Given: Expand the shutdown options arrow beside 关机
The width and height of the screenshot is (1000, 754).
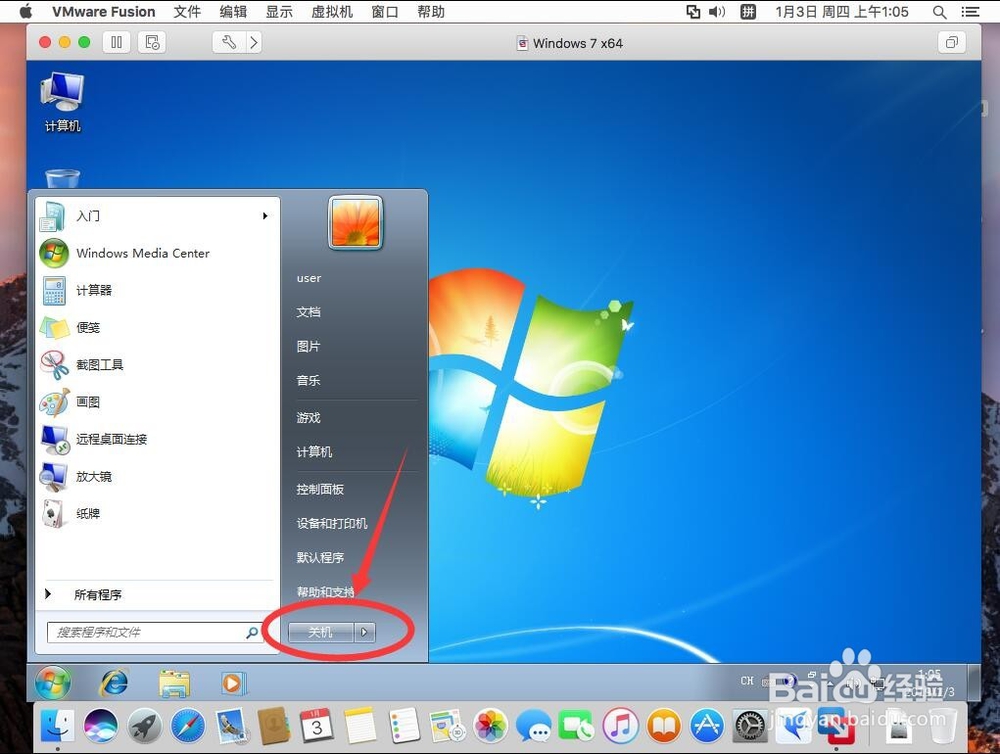Looking at the screenshot, I should pos(364,632).
